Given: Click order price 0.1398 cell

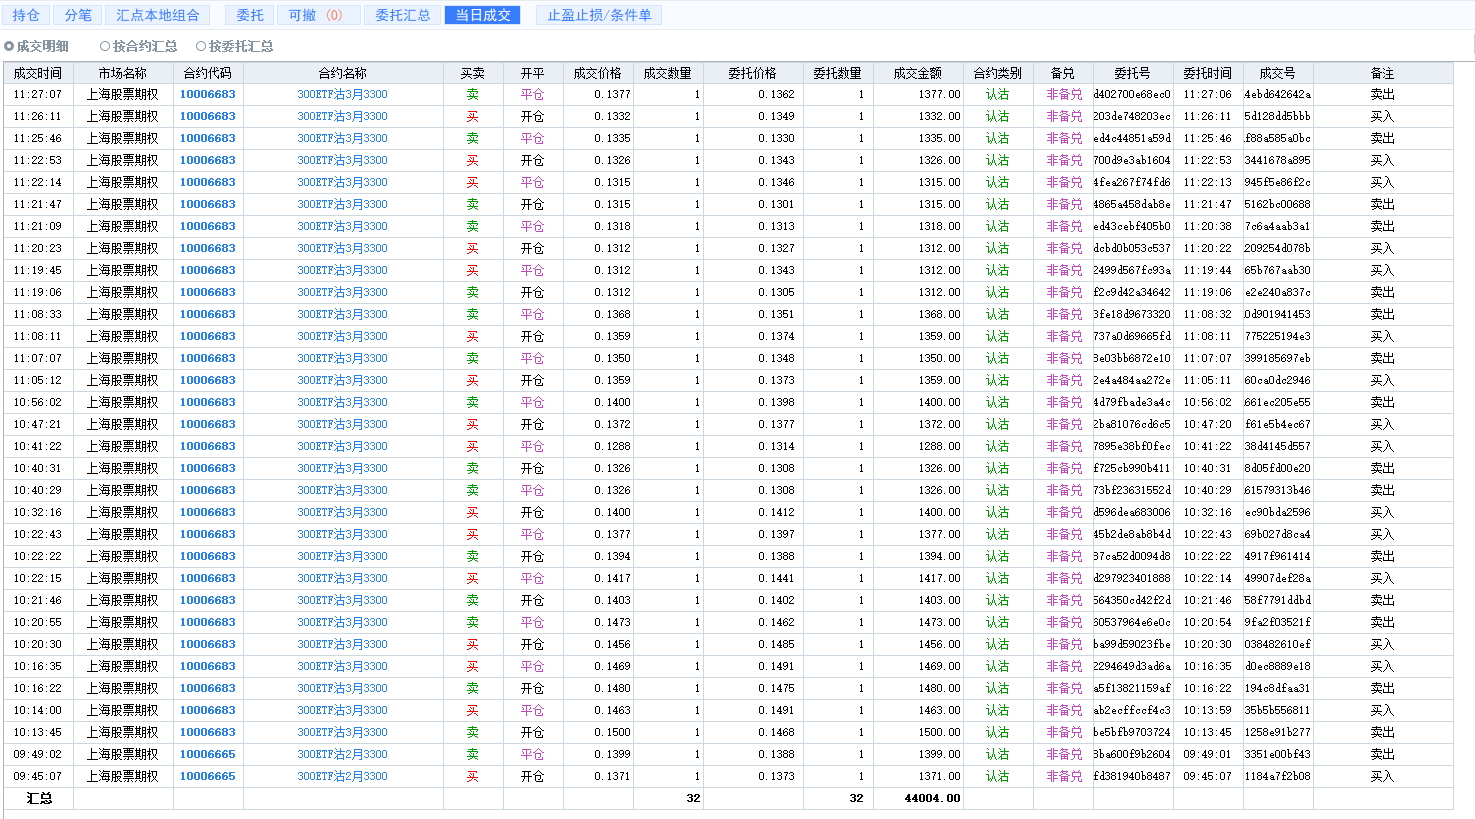Looking at the screenshot, I should 776,402.
